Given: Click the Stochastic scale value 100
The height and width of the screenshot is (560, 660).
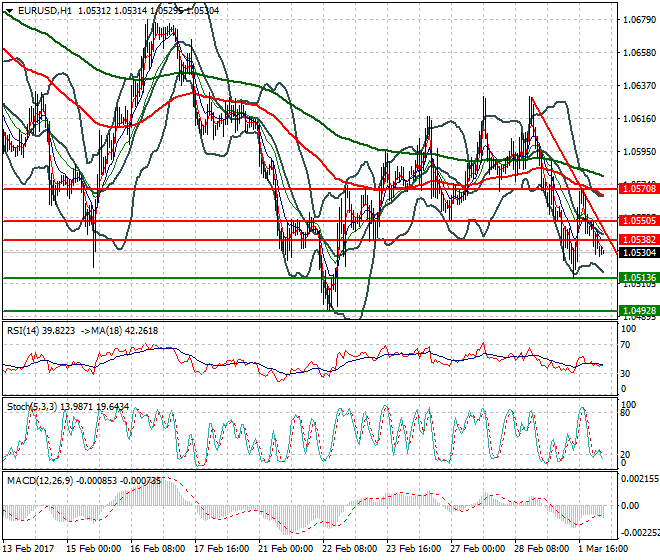Looking at the screenshot, I should 629,404.
